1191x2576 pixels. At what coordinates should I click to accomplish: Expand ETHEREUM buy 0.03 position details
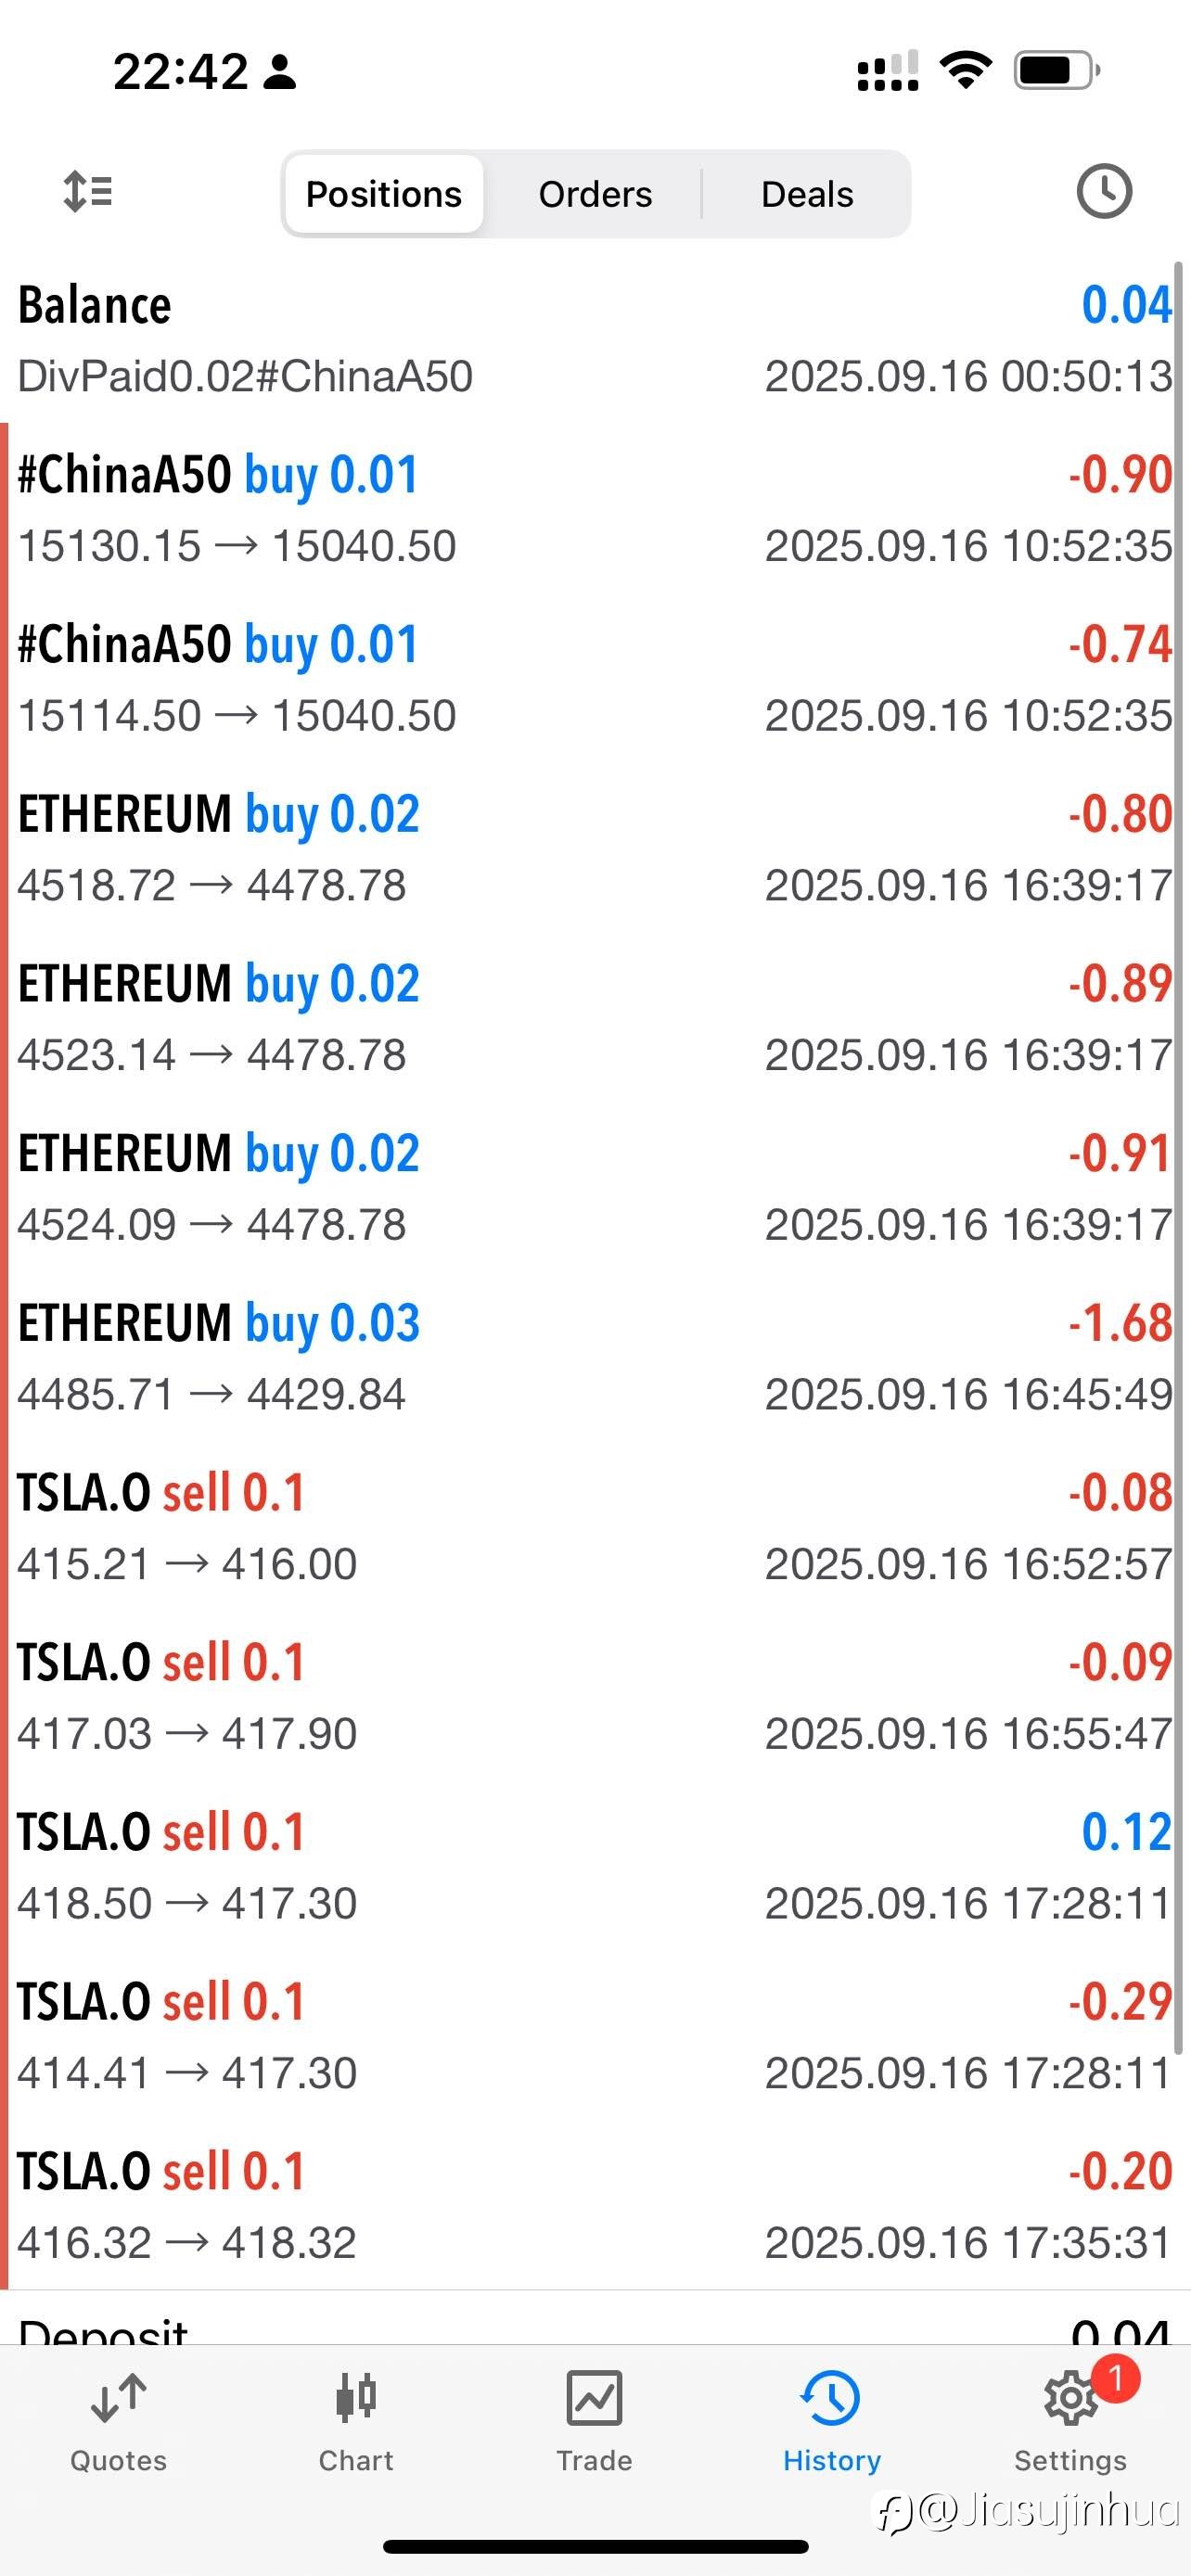595,1357
